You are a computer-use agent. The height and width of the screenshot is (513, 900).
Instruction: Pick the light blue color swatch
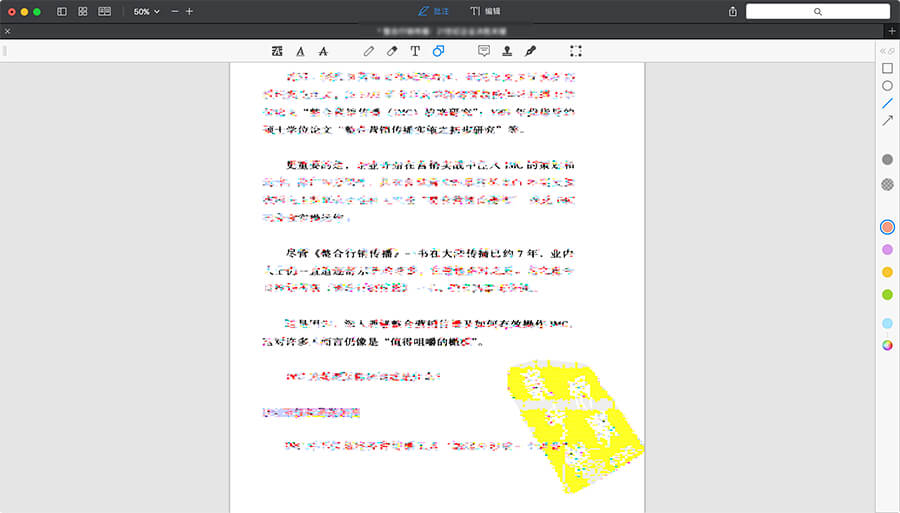pos(887,324)
